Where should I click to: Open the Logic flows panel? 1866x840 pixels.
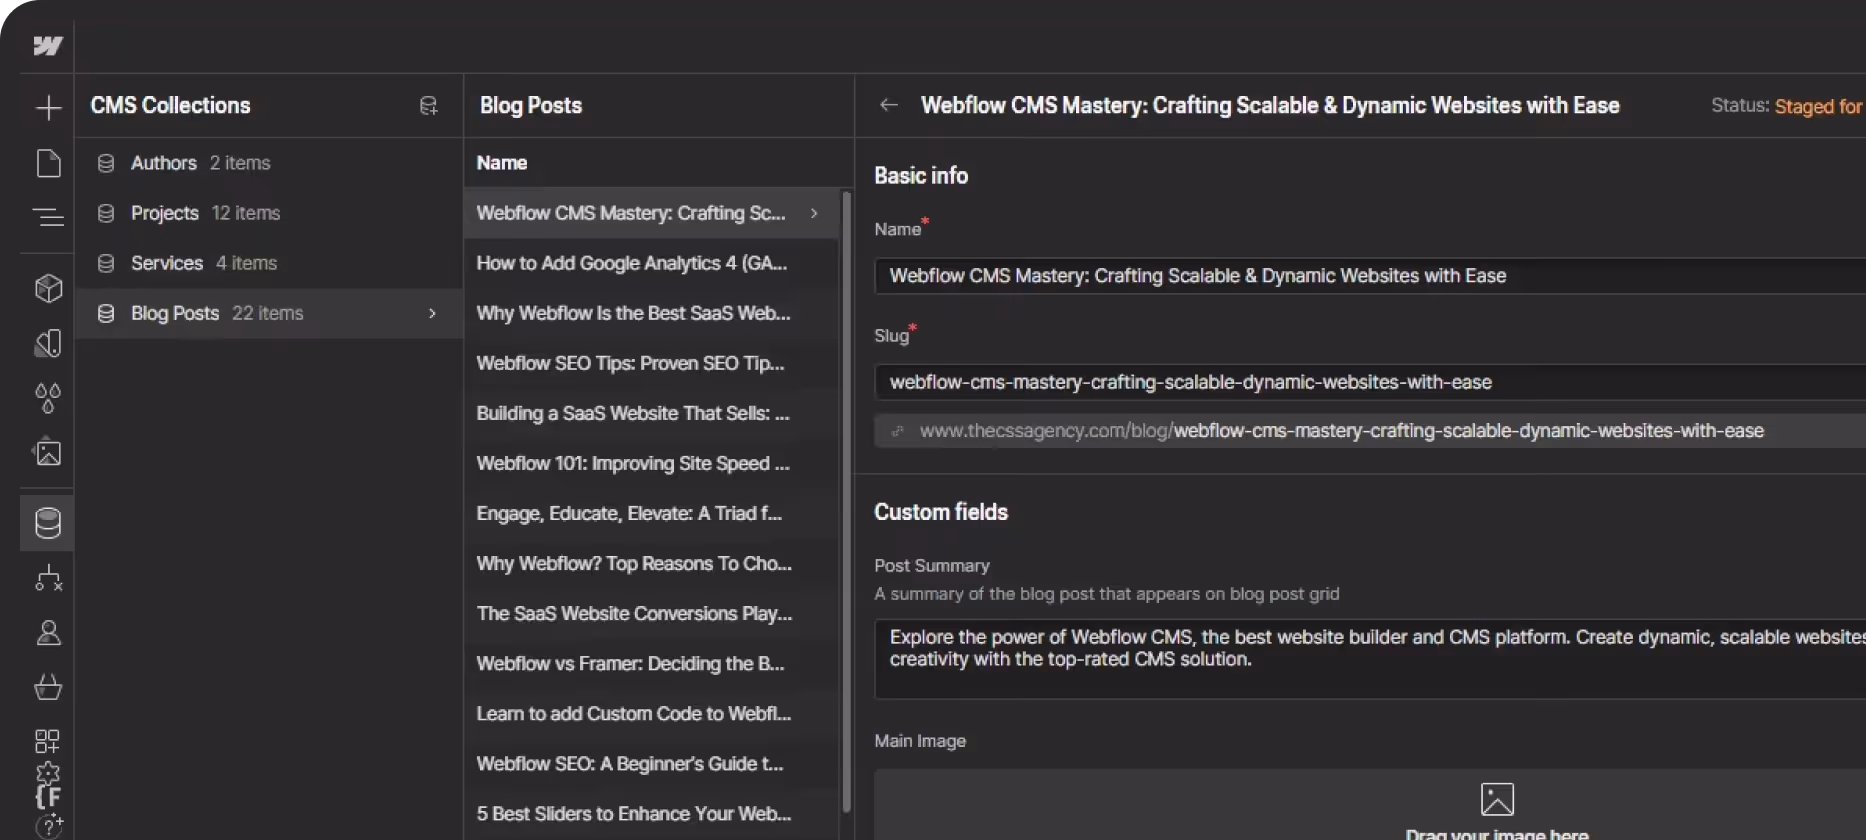48,578
